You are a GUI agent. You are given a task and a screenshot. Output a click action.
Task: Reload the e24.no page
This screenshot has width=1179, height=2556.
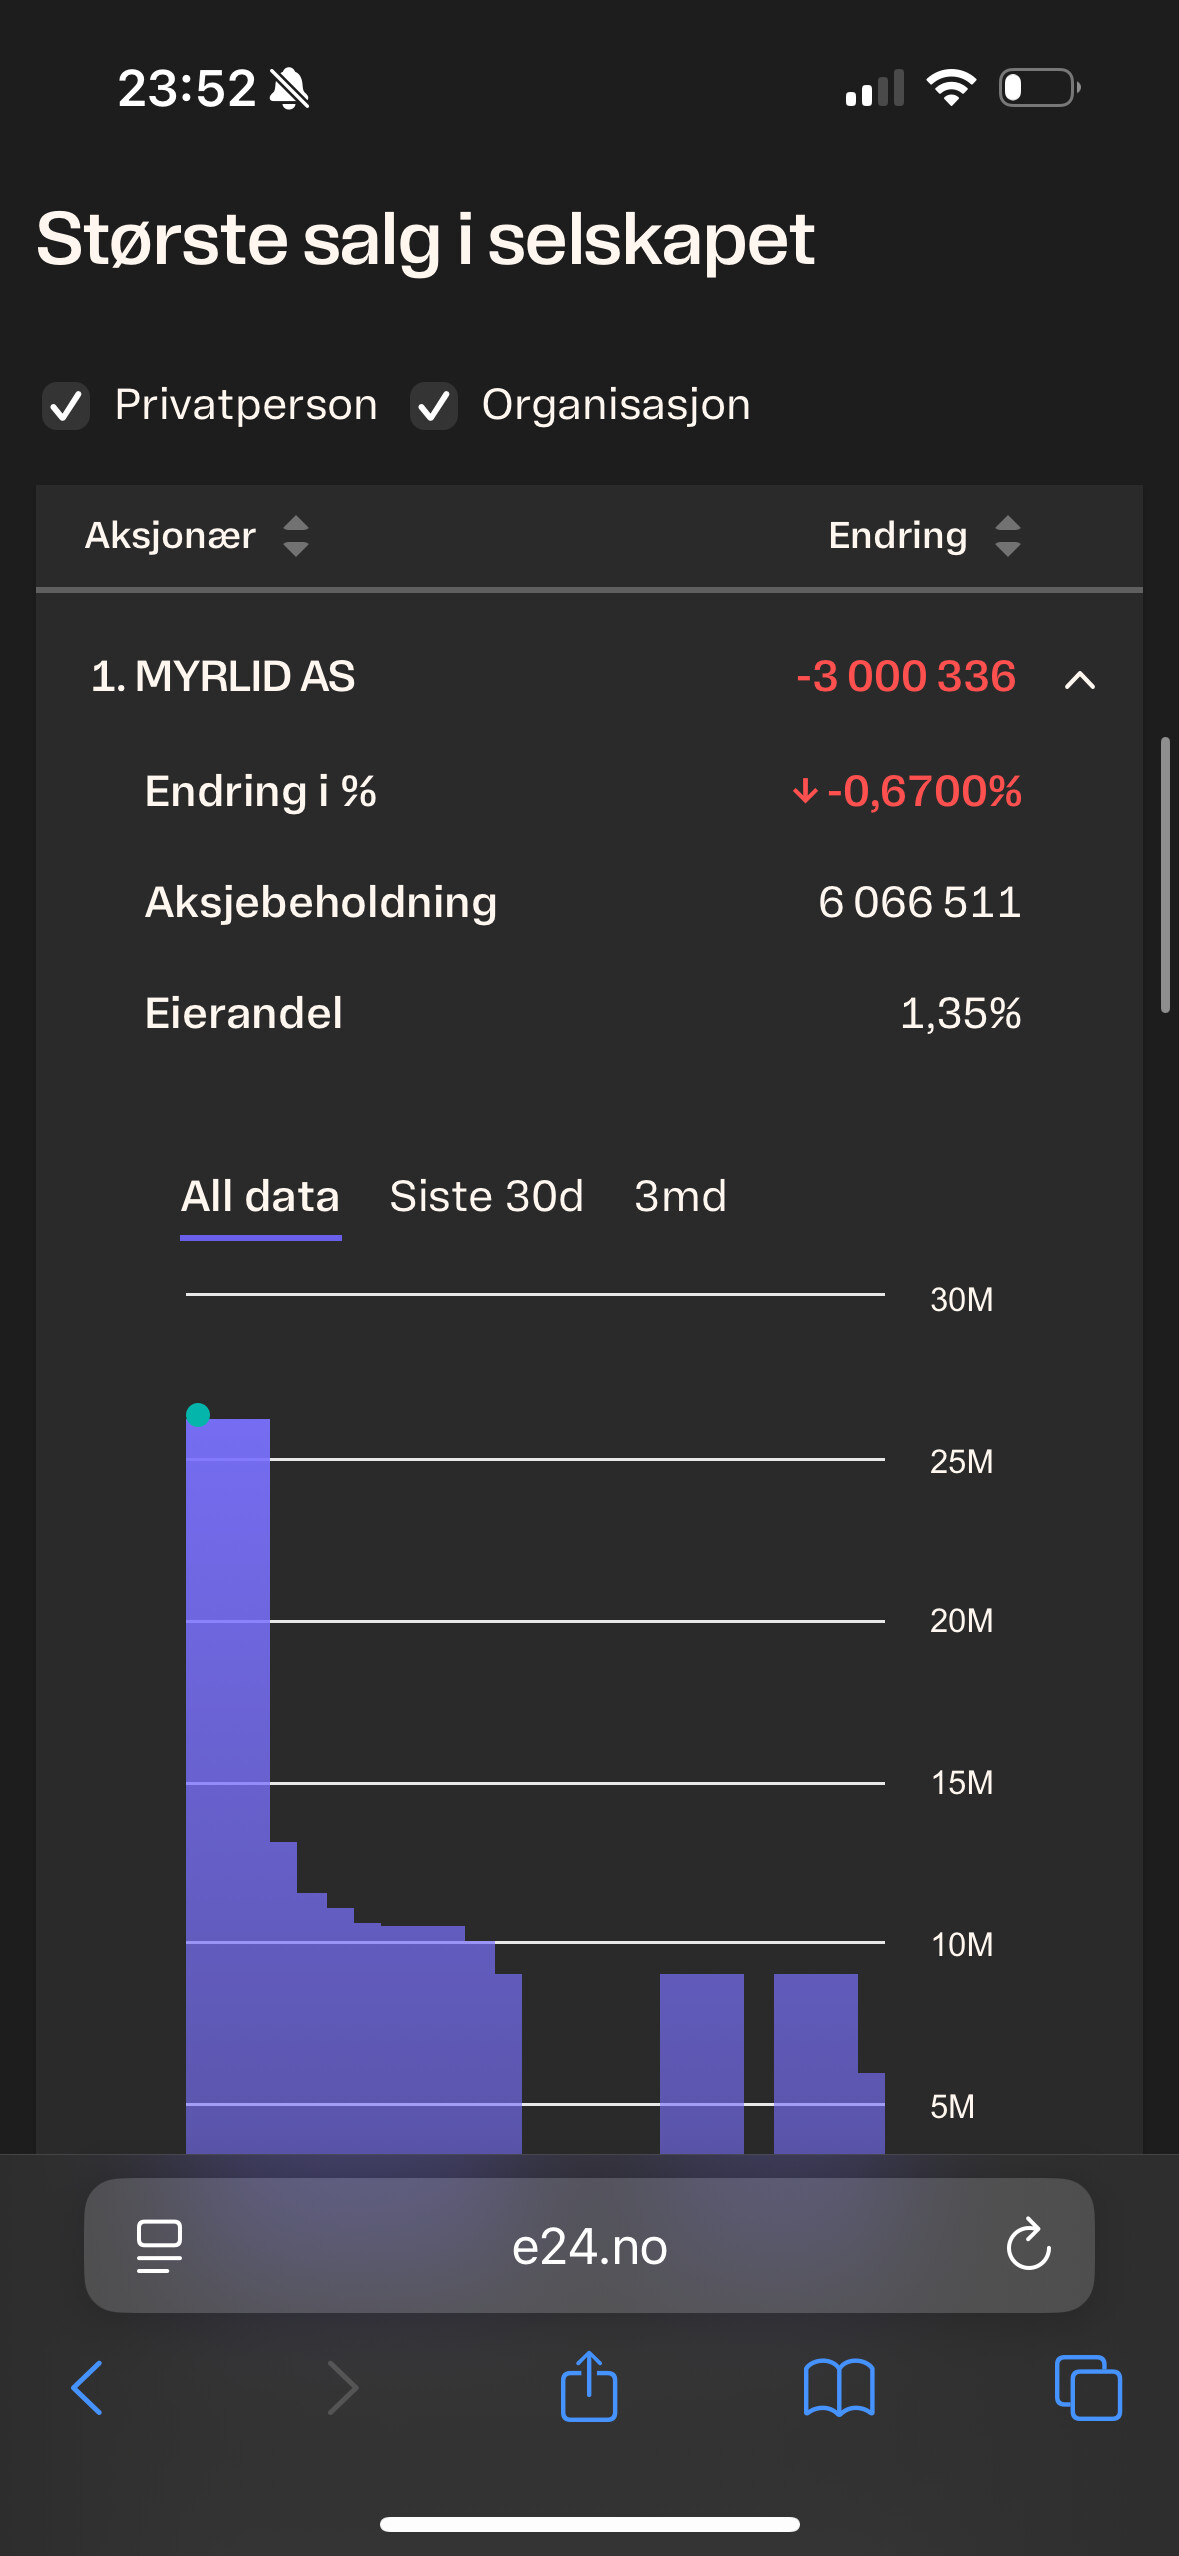coord(1028,2246)
